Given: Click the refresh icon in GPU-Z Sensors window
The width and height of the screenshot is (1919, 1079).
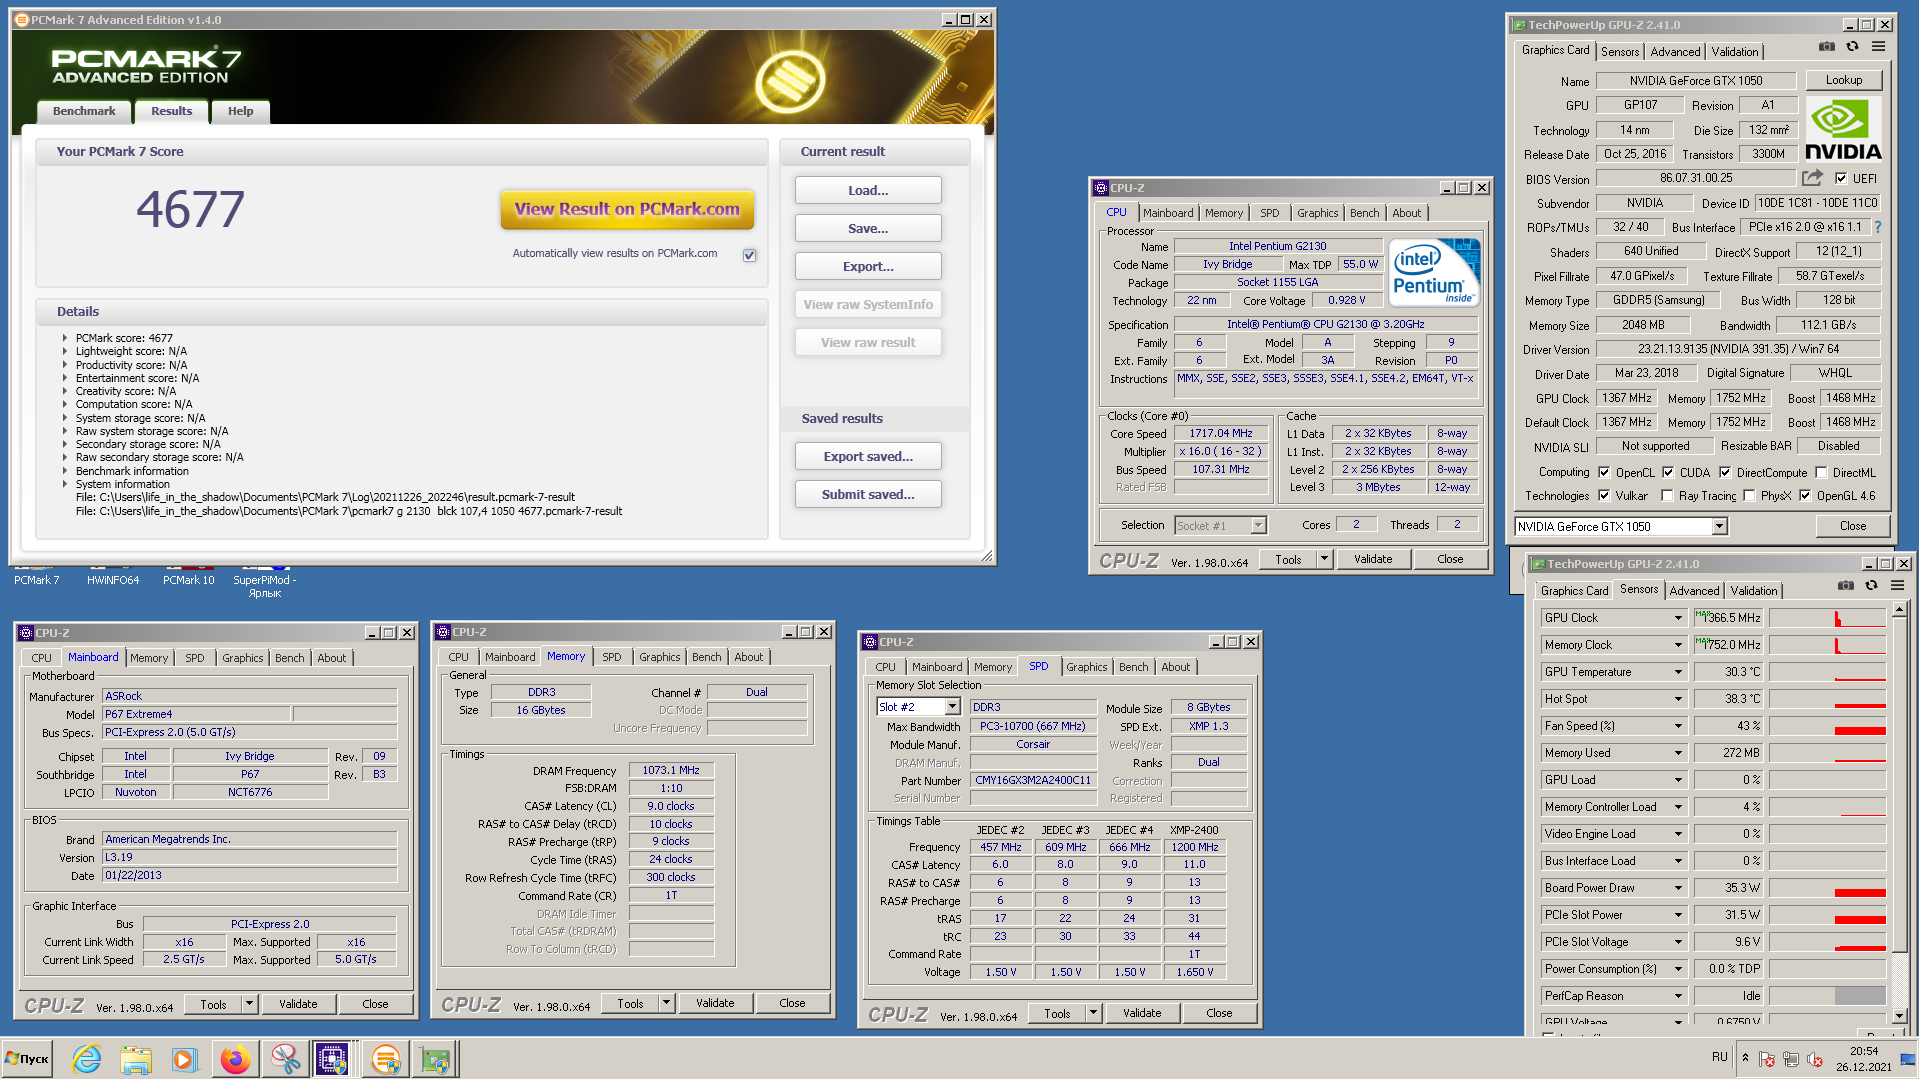Looking at the screenshot, I should [1871, 586].
